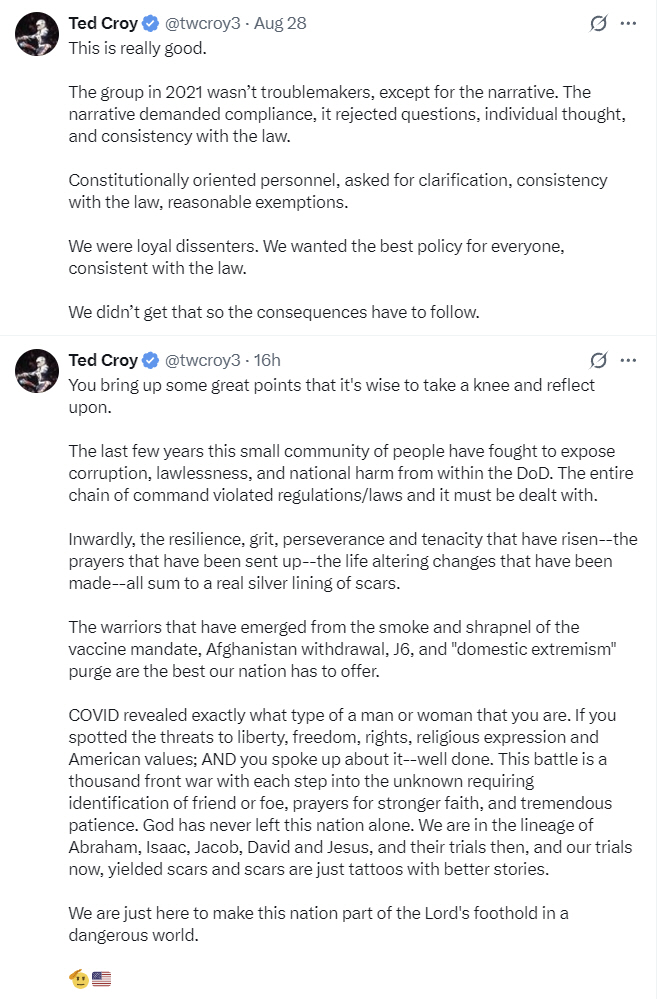Screen dimensions: 658x999
Task: Open the @twcroy3 handle on the 16h post
Action: coord(203,361)
